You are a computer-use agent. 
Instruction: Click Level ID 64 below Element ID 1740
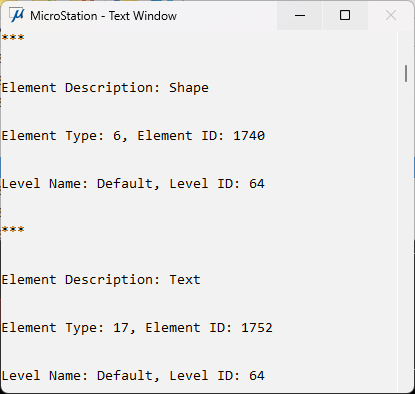click(257, 184)
